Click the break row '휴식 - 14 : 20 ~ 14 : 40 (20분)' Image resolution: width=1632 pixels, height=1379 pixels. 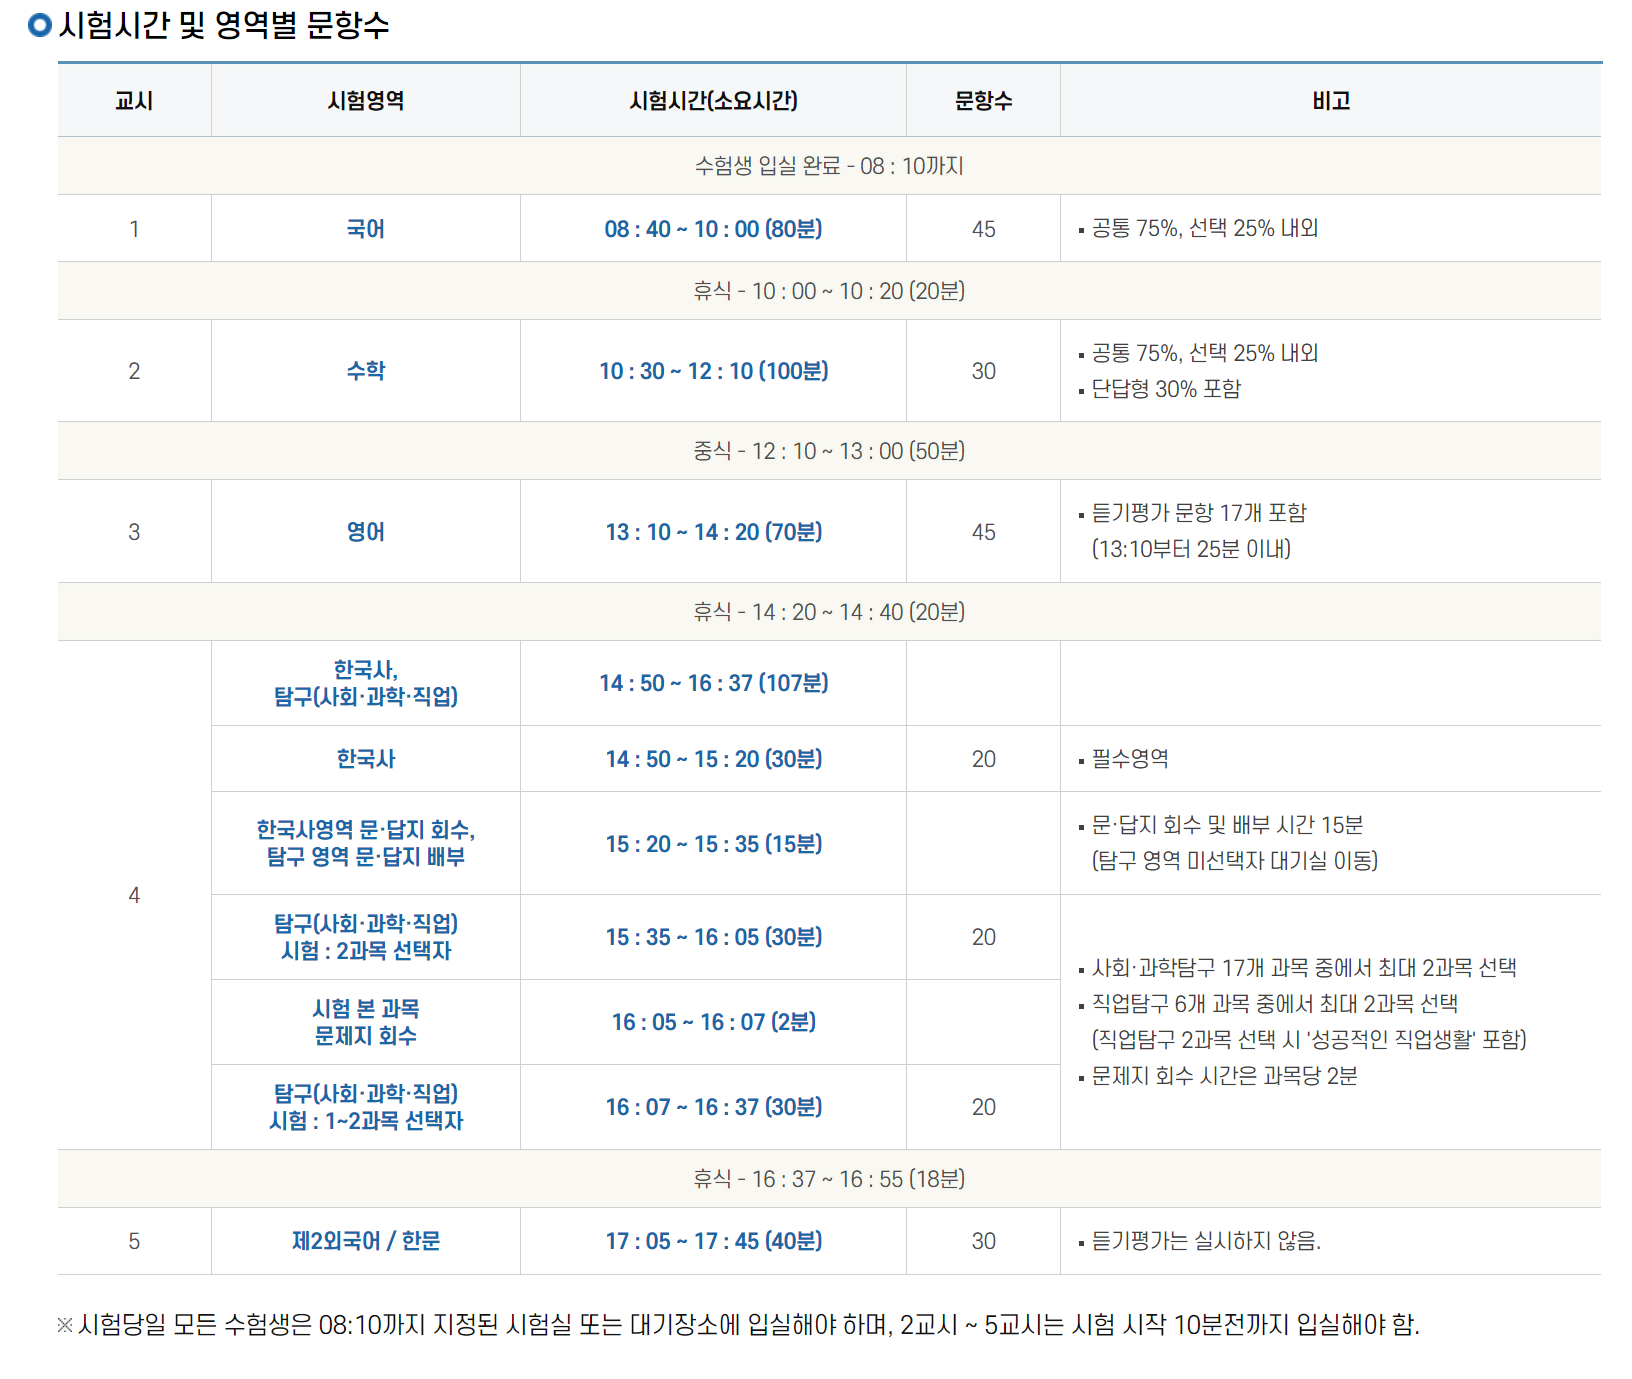pos(829,612)
